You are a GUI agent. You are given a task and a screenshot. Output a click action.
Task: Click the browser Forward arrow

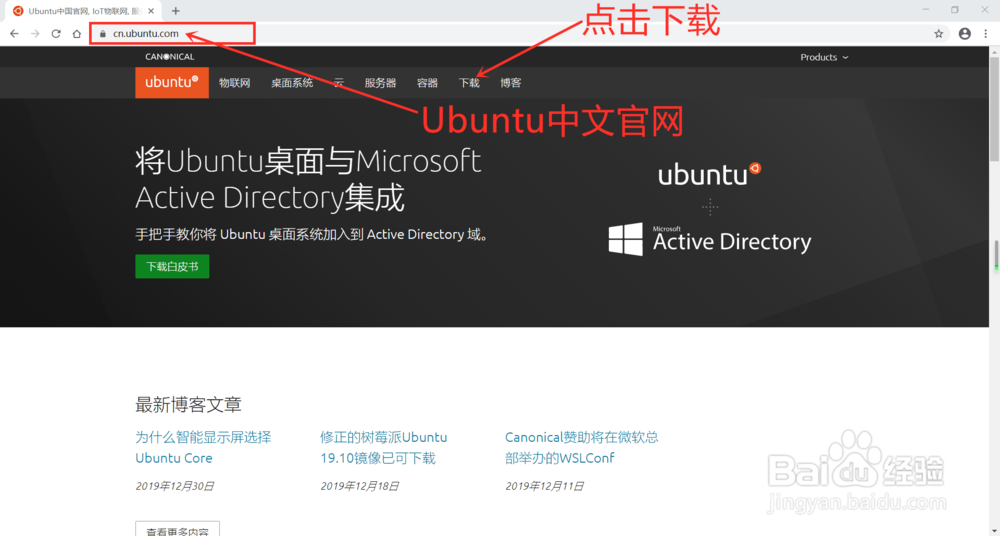[35, 34]
